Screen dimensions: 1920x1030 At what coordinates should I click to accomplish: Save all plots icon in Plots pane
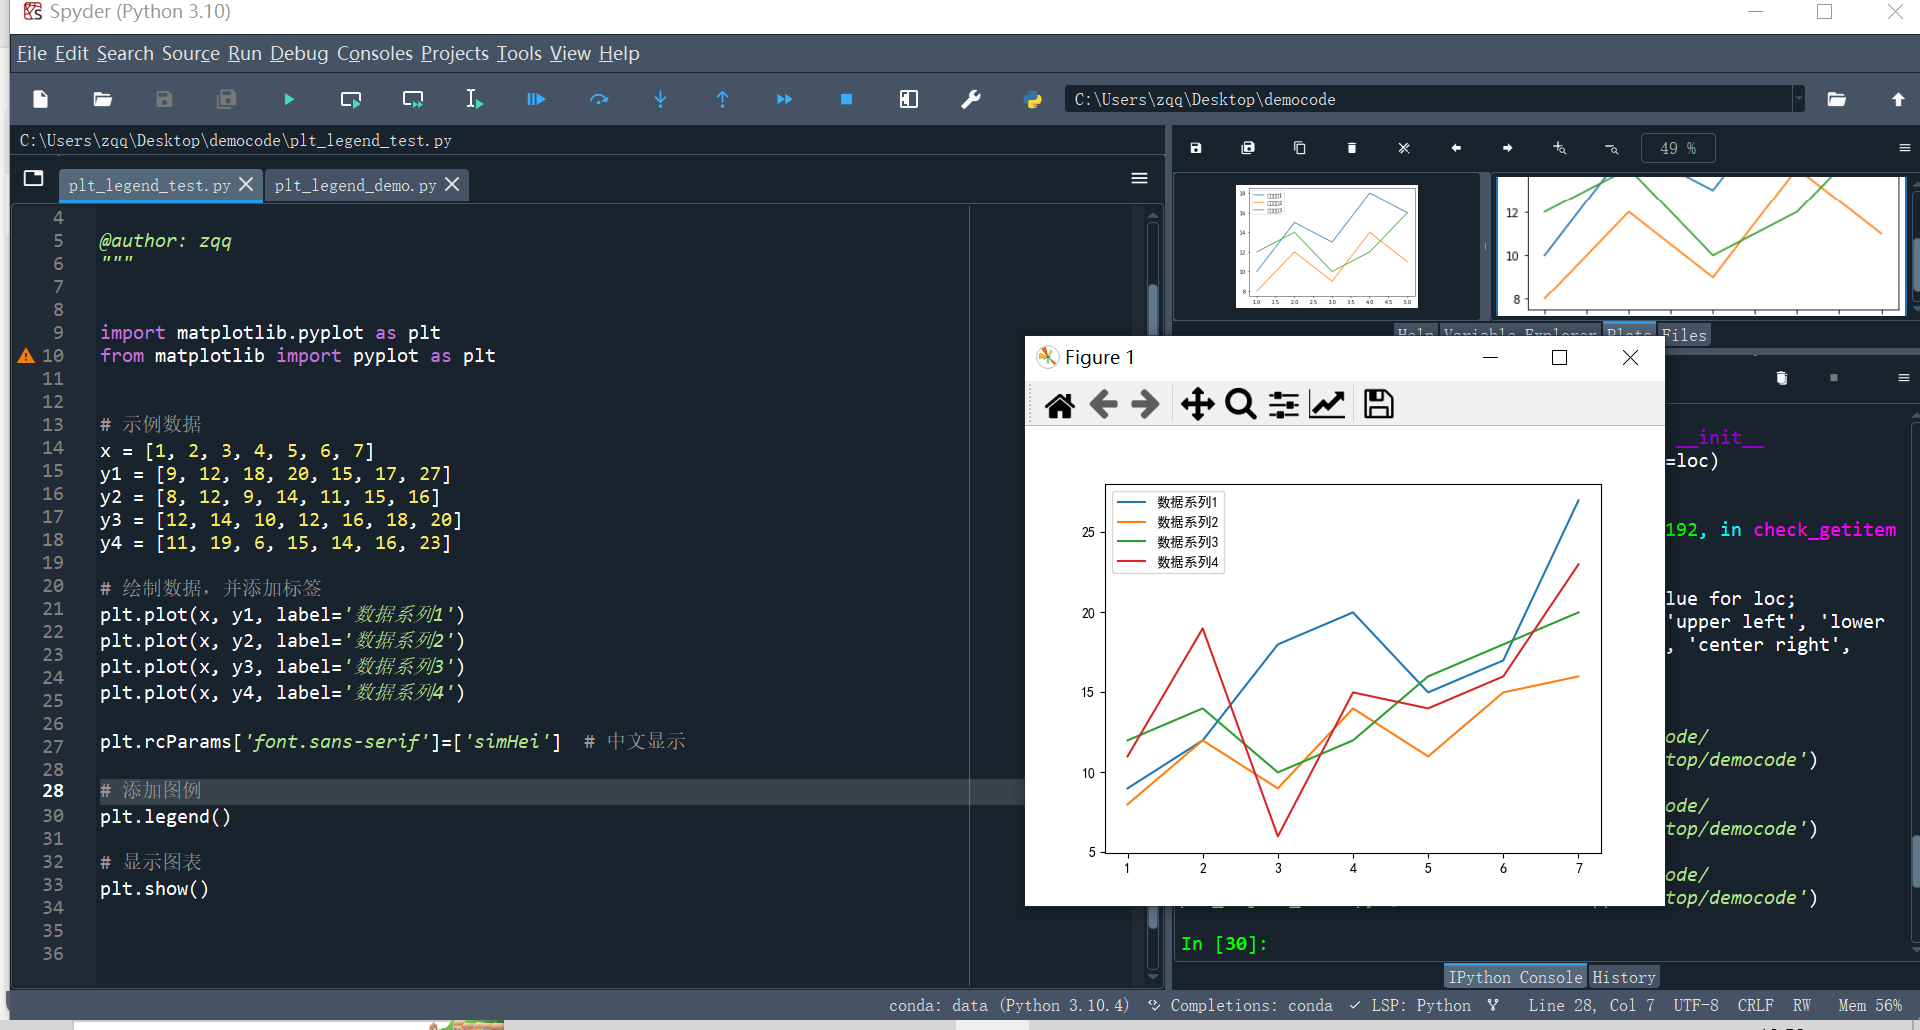coord(1248,148)
